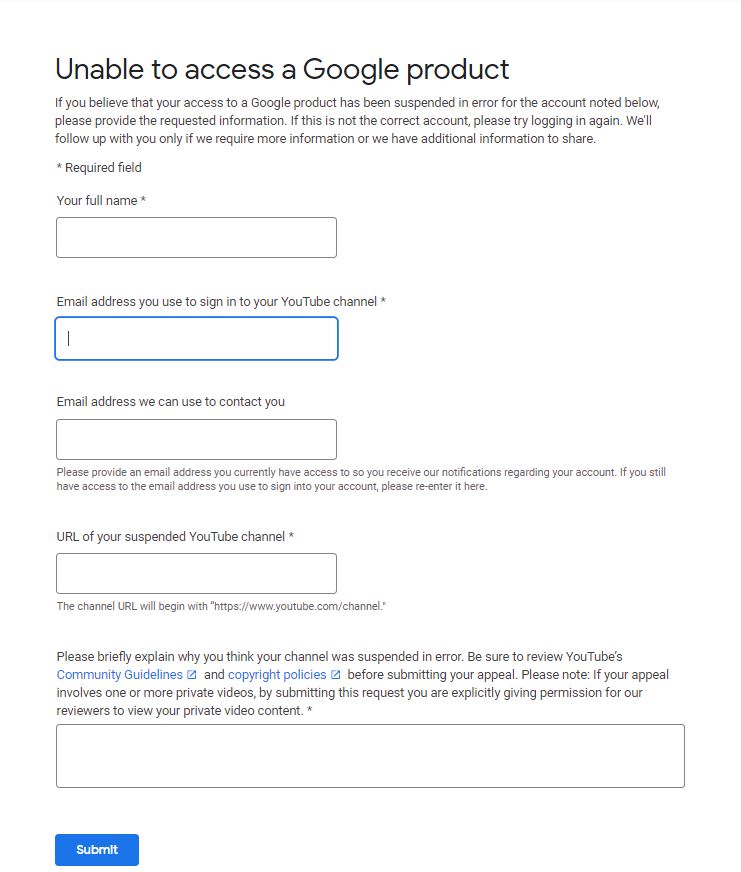Screen dimensions: 741x872
Task: Click the 'Email address we can use to contact you' label
Action: click(x=170, y=402)
